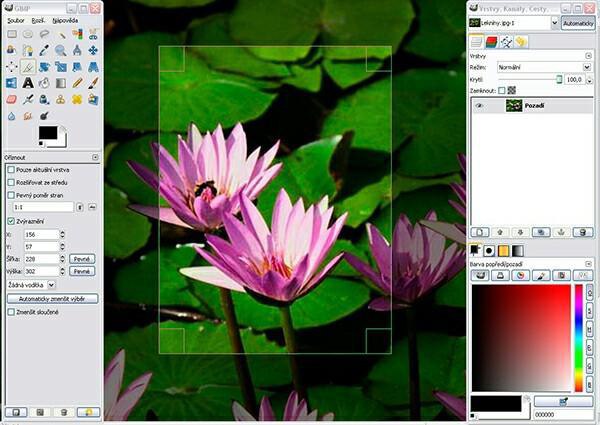Screen dimensions: 600x425
Task: Click the Pevné button next to Výška
Action: 82,271
